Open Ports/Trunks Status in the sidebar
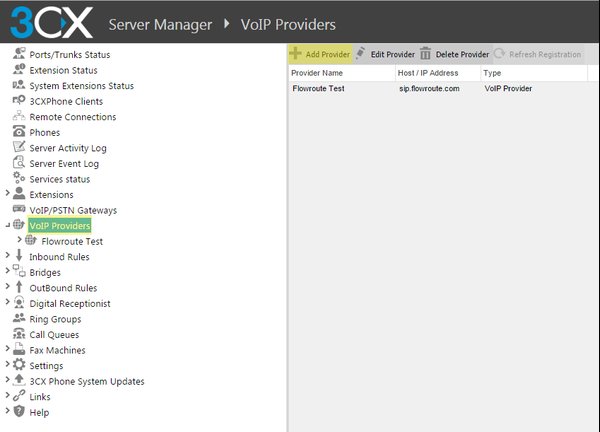This screenshot has height=432, width=600. coord(70,55)
